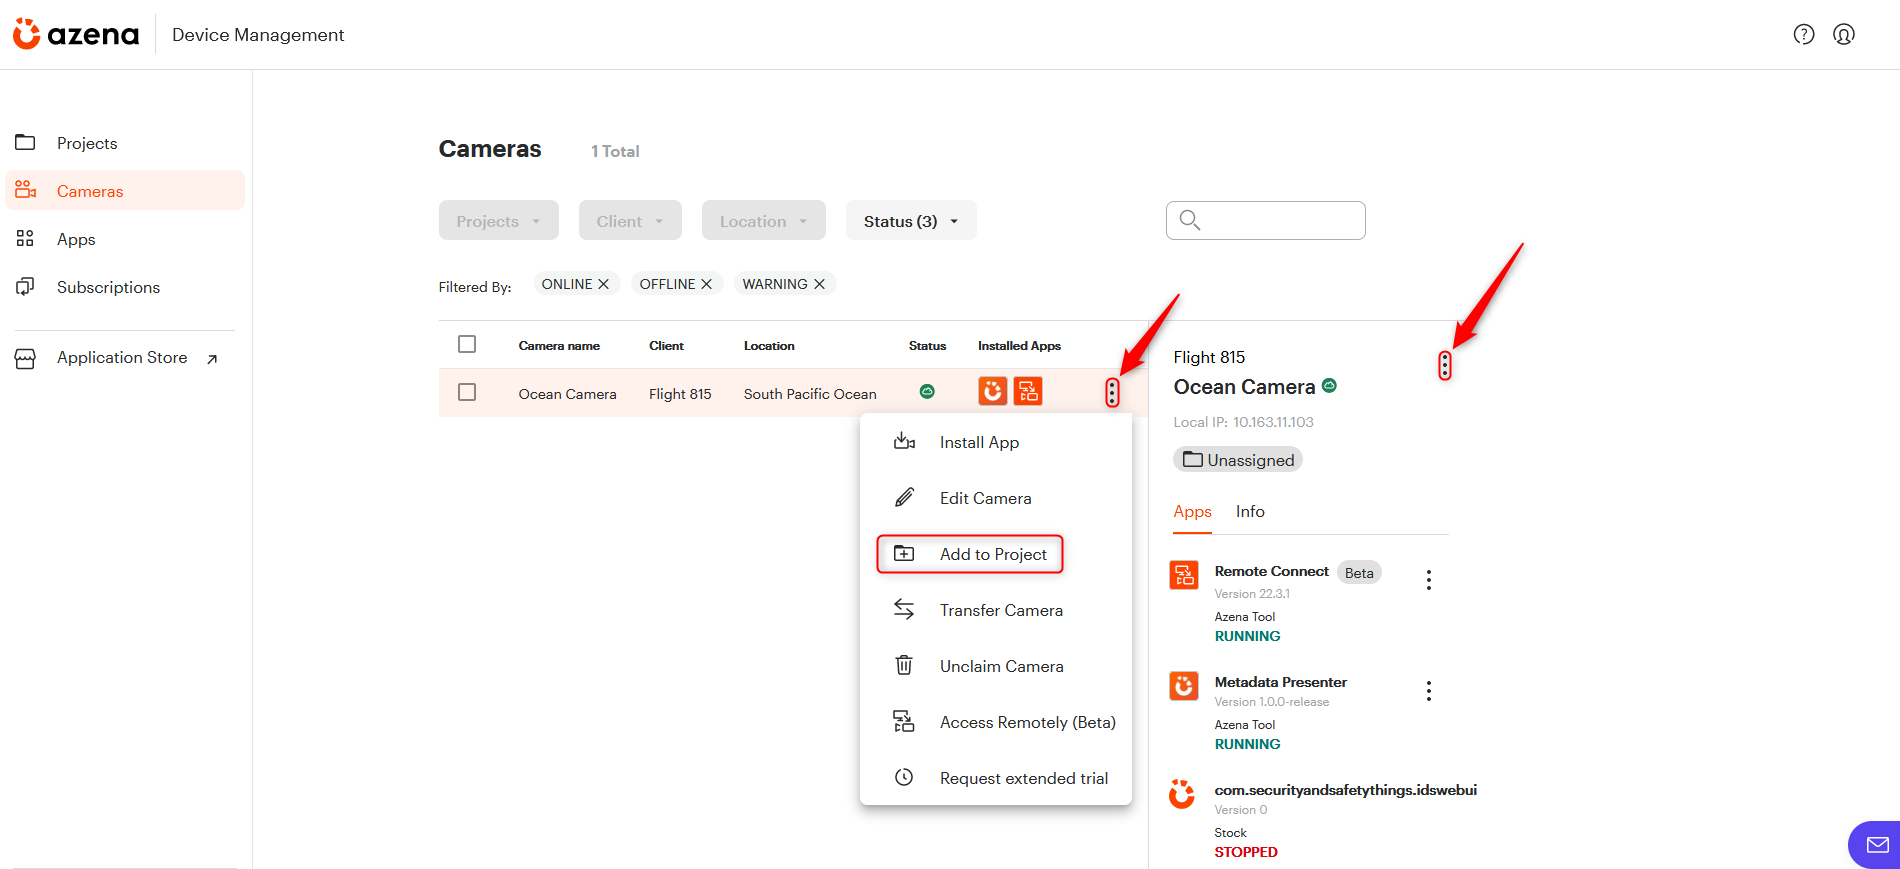Click the Metadata Presenter app name
1900x869 pixels.
pyautogui.click(x=1280, y=682)
